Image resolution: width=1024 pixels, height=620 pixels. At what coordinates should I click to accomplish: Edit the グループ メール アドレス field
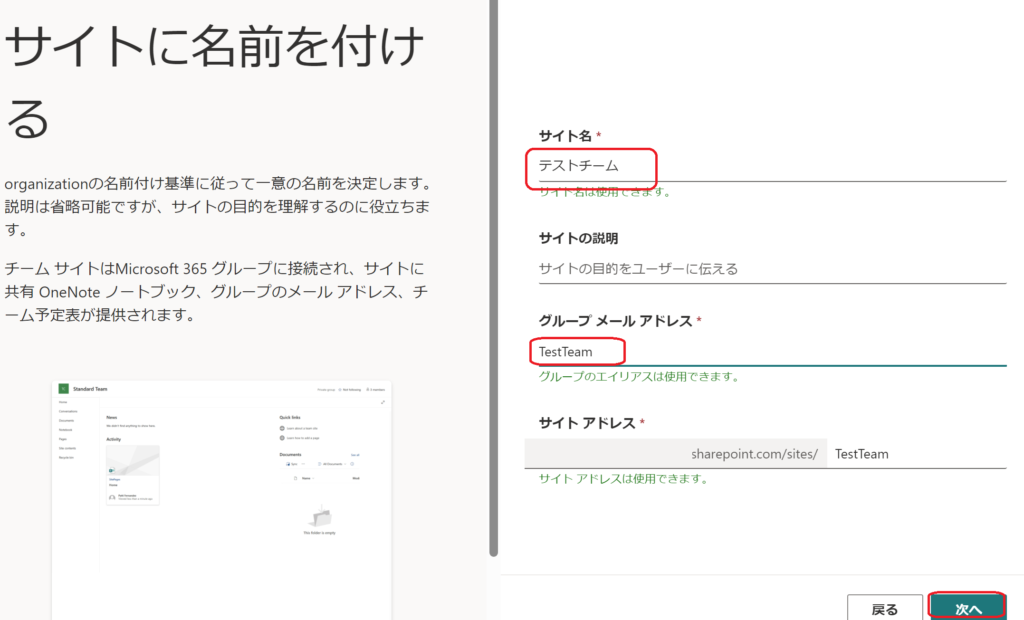click(765, 351)
